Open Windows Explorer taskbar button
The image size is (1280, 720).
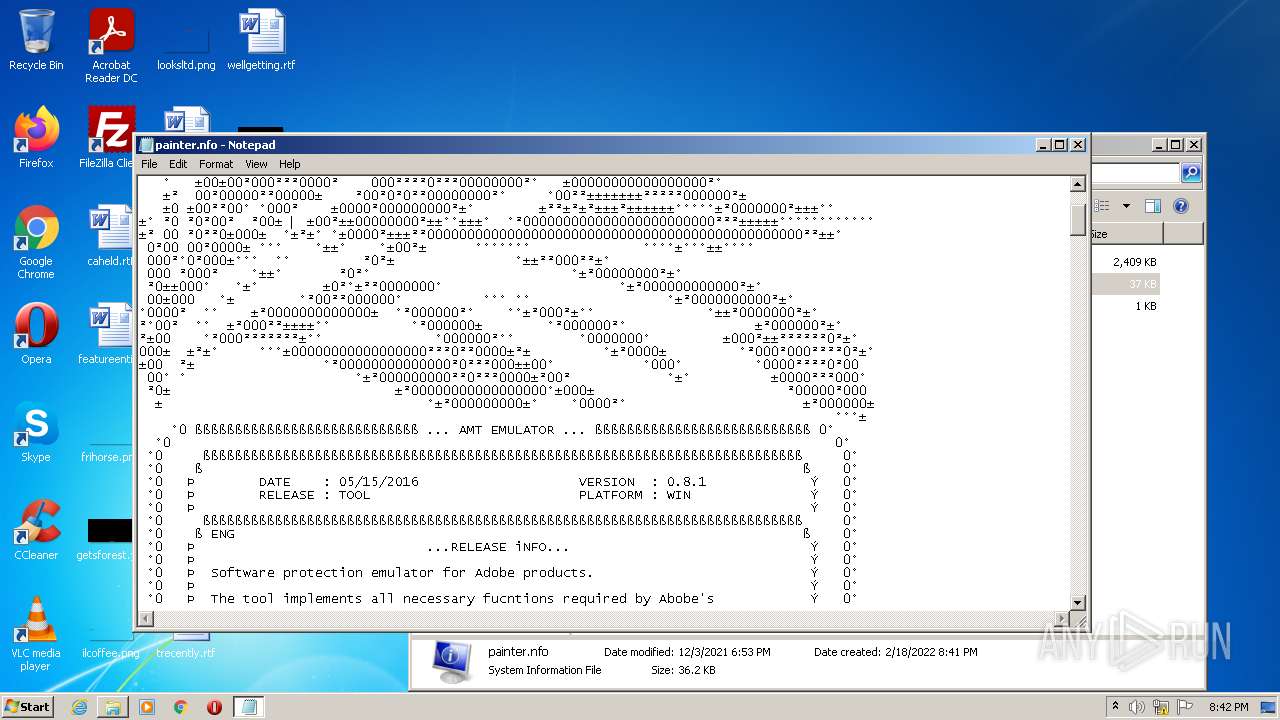(112, 707)
